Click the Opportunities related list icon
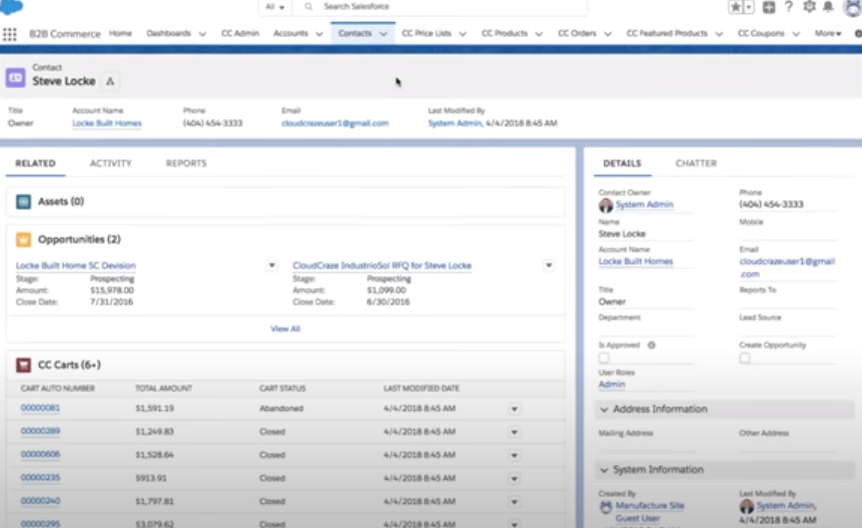The width and height of the screenshot is (862, 528). tap(24, 240)
